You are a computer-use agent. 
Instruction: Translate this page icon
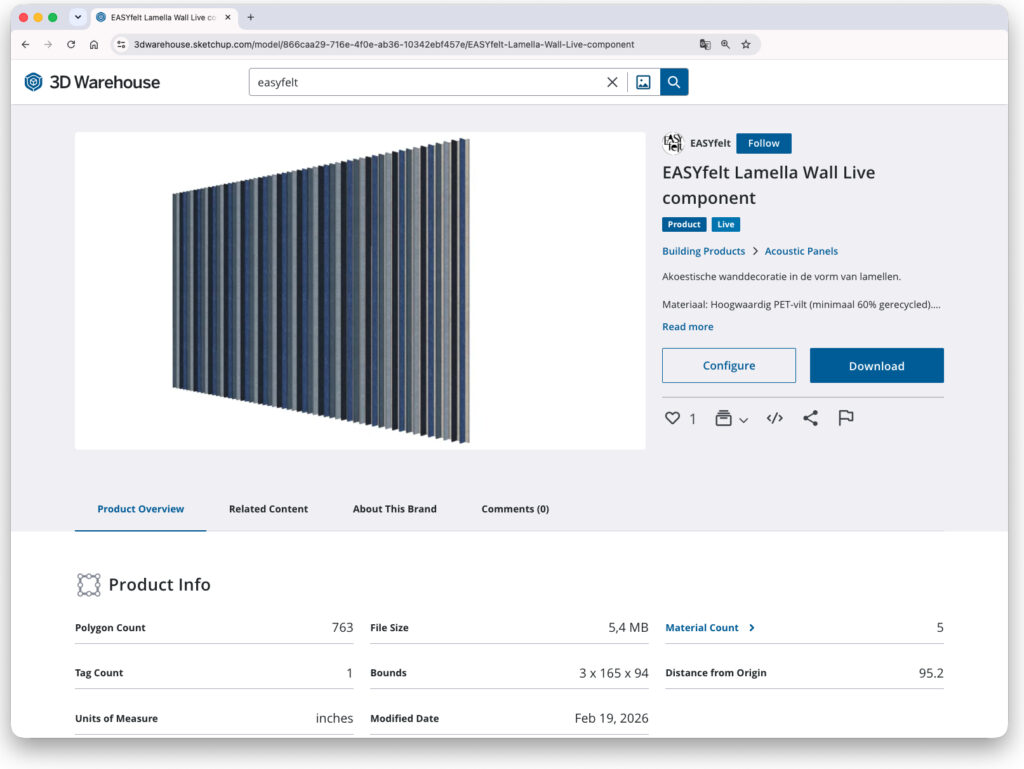705,44
